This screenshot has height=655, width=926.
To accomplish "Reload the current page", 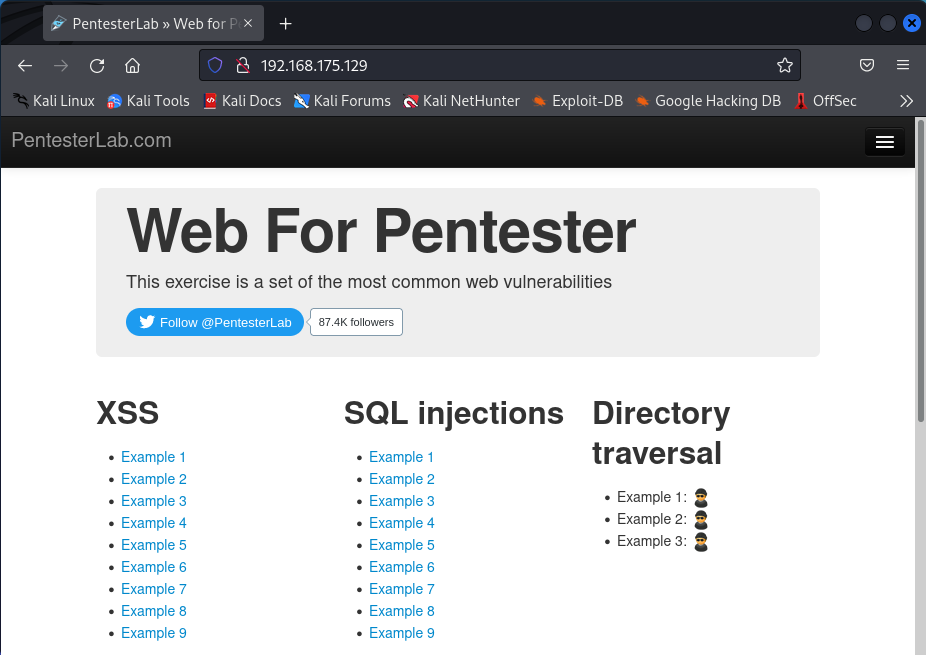I will pyautogui.click(x=97, y=66).
